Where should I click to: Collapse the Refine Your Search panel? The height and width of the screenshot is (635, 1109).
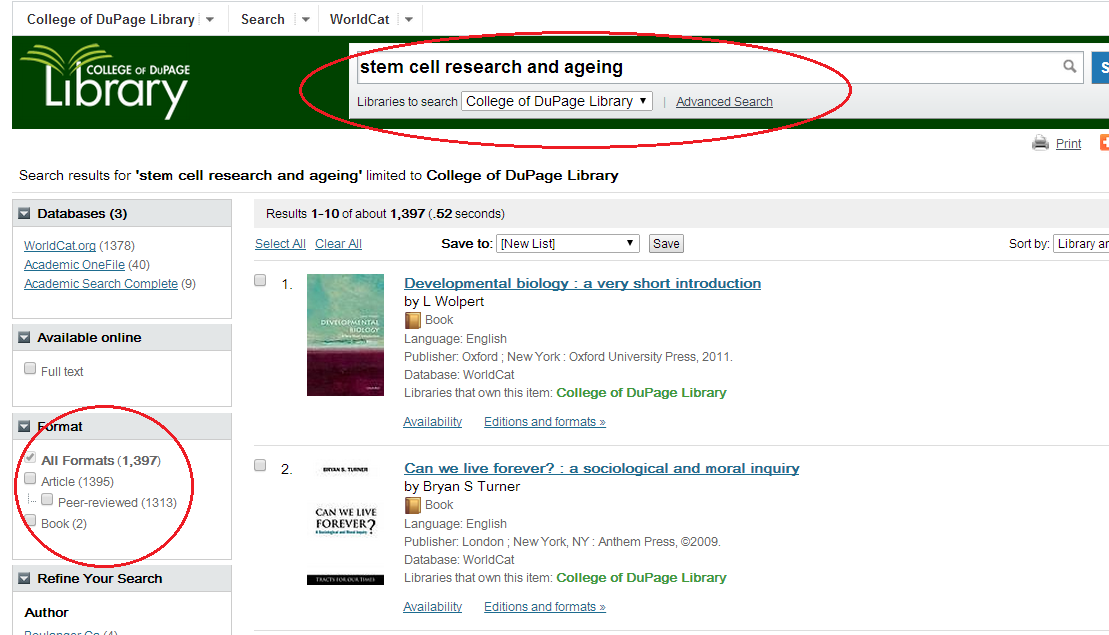pyautogui.click(x=25, y=579)
